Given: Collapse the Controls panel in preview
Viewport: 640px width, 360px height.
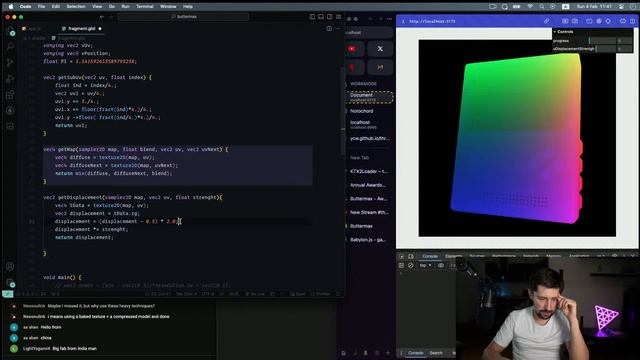Looking at the screenshot, I should point(564,32).
